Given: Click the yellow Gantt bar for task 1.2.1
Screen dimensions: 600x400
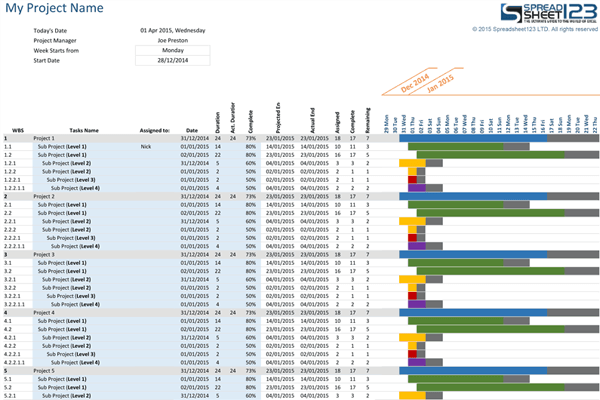Looking at the screenshot, I should pos(411,162).
